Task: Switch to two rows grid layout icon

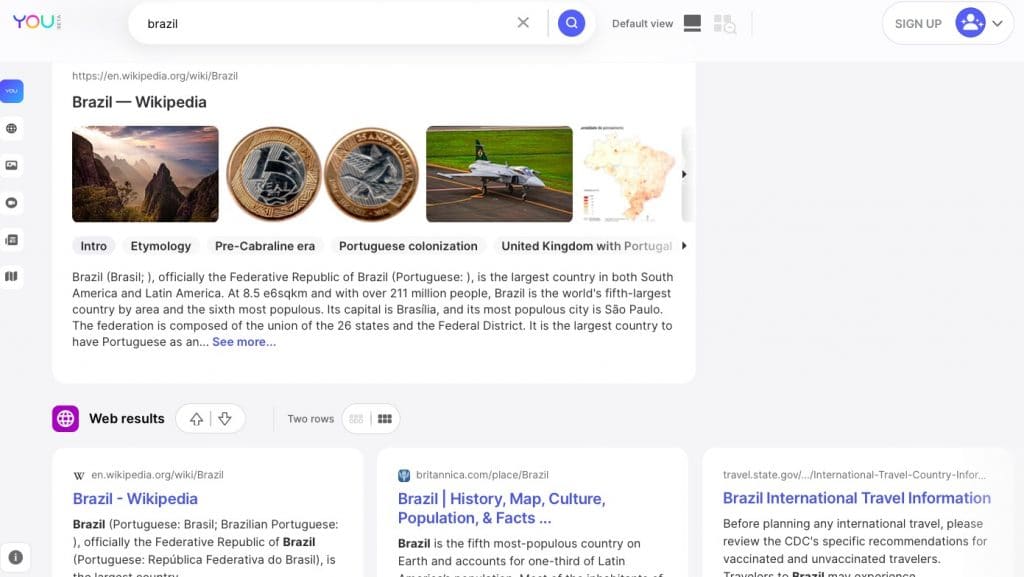Action: (x=385, y=419)
